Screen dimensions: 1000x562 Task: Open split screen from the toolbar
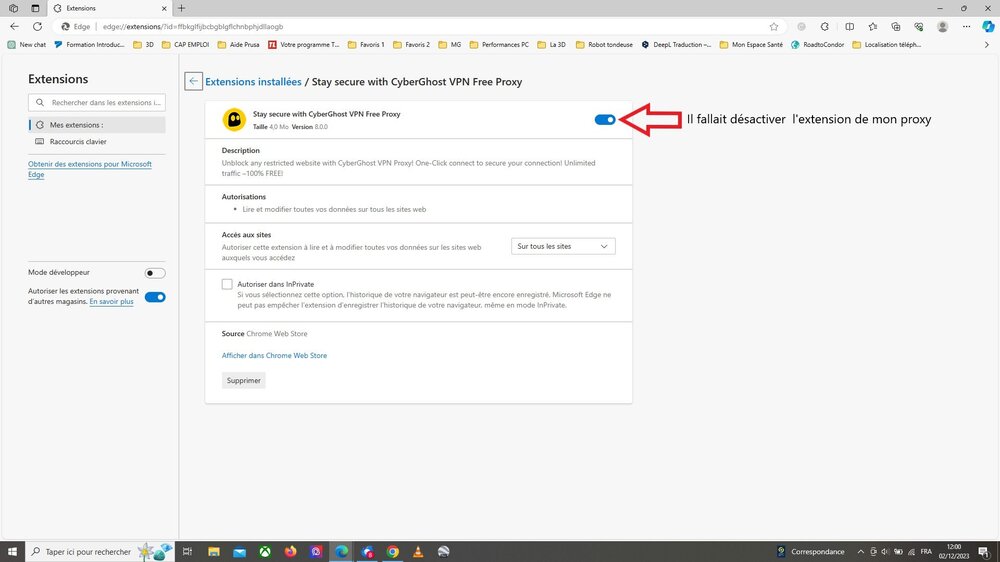(x=850, y=27)
